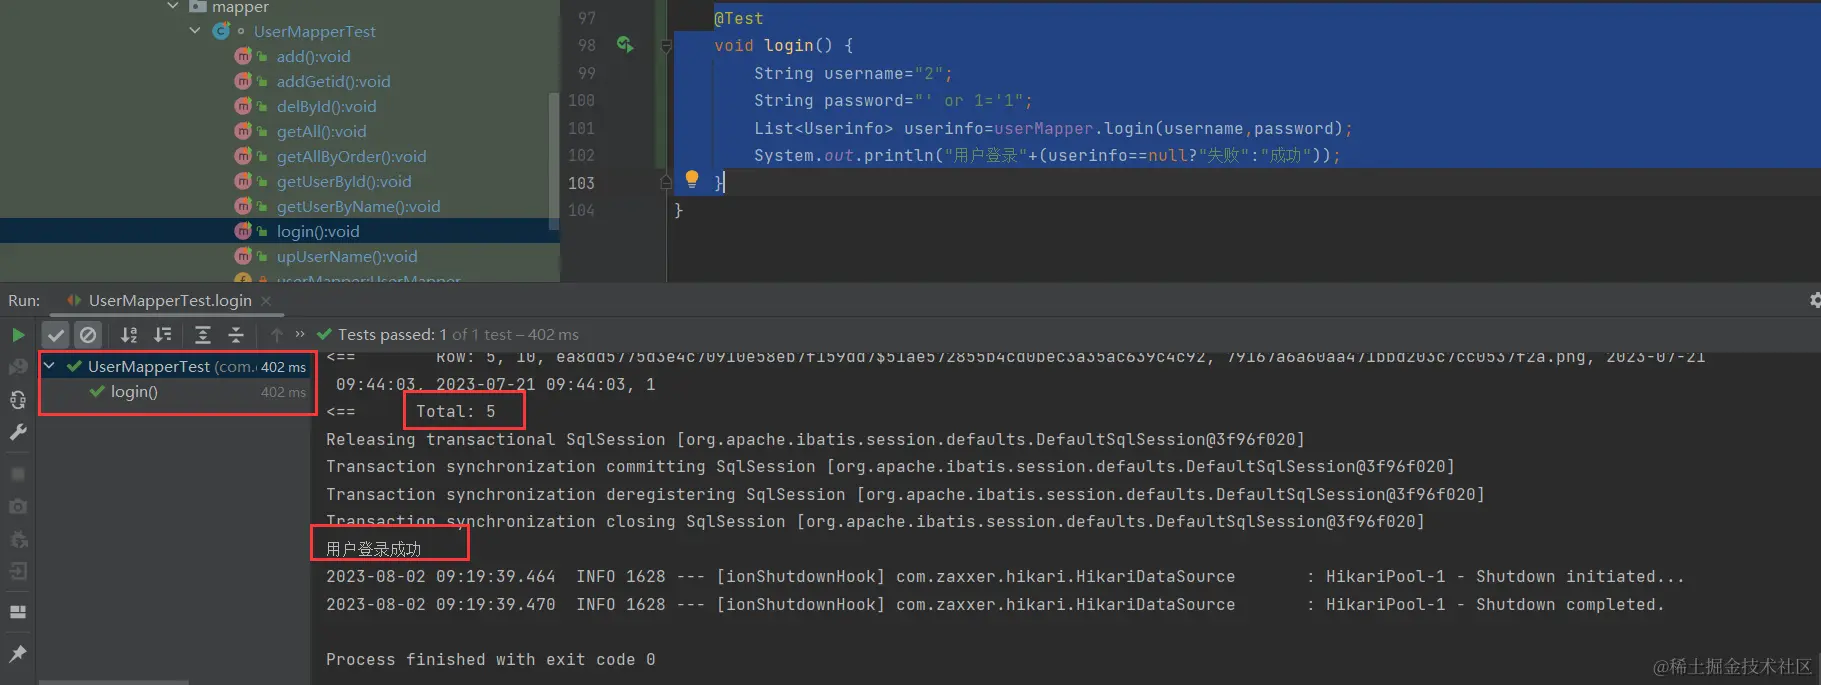1821x685 pixels.
Task: Select the login() test result entry
Action: point(134,392)
